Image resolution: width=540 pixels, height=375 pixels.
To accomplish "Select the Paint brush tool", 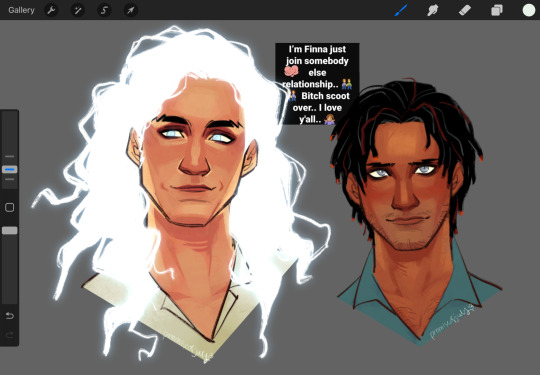I will [401, 10].
